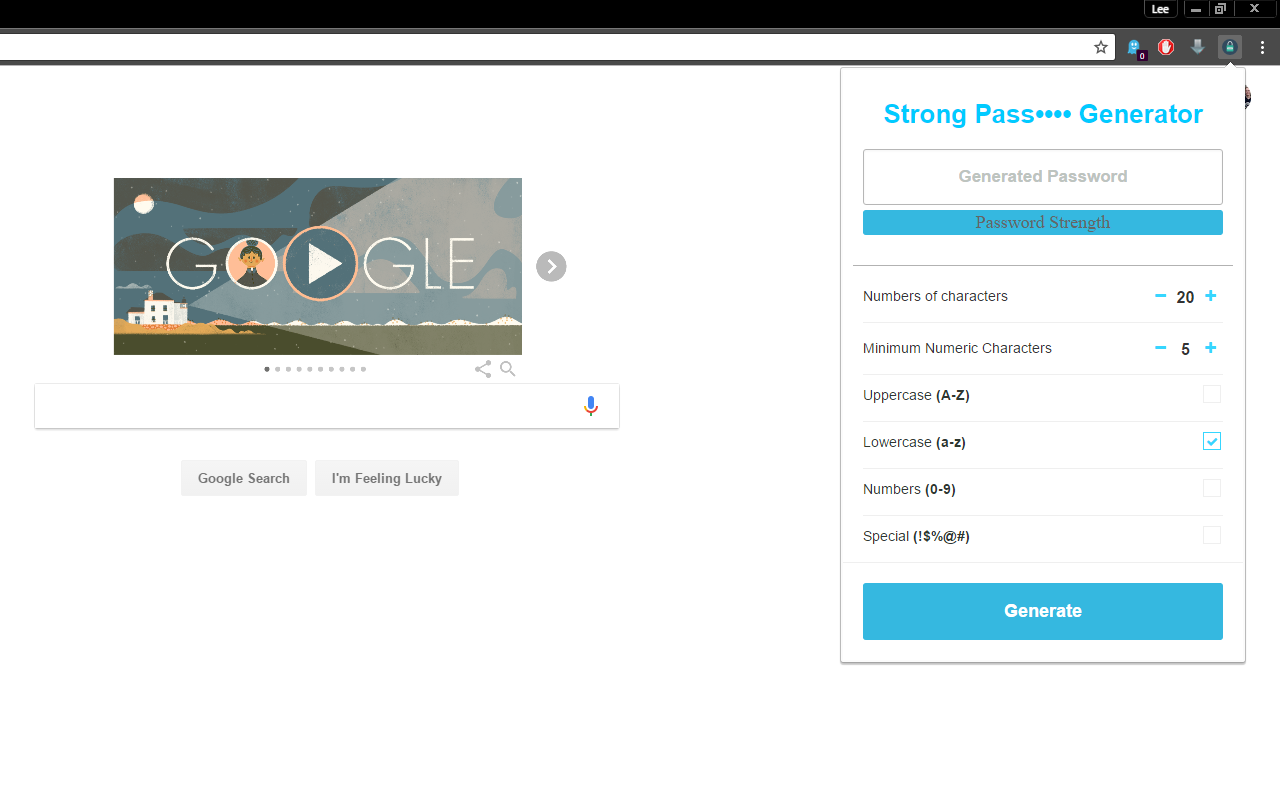Click the Password Strength bar
The image size is (1280, 800).
(1043, 223)
